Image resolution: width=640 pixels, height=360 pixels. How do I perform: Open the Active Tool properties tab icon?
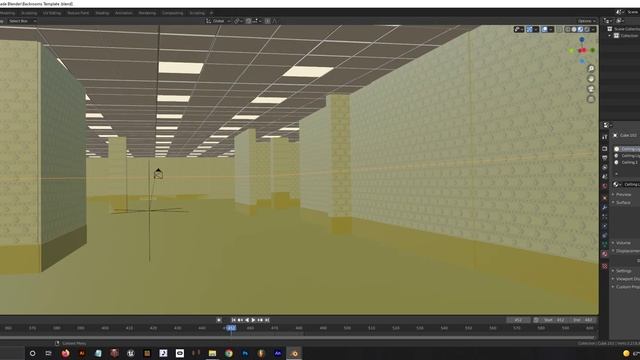604,137
